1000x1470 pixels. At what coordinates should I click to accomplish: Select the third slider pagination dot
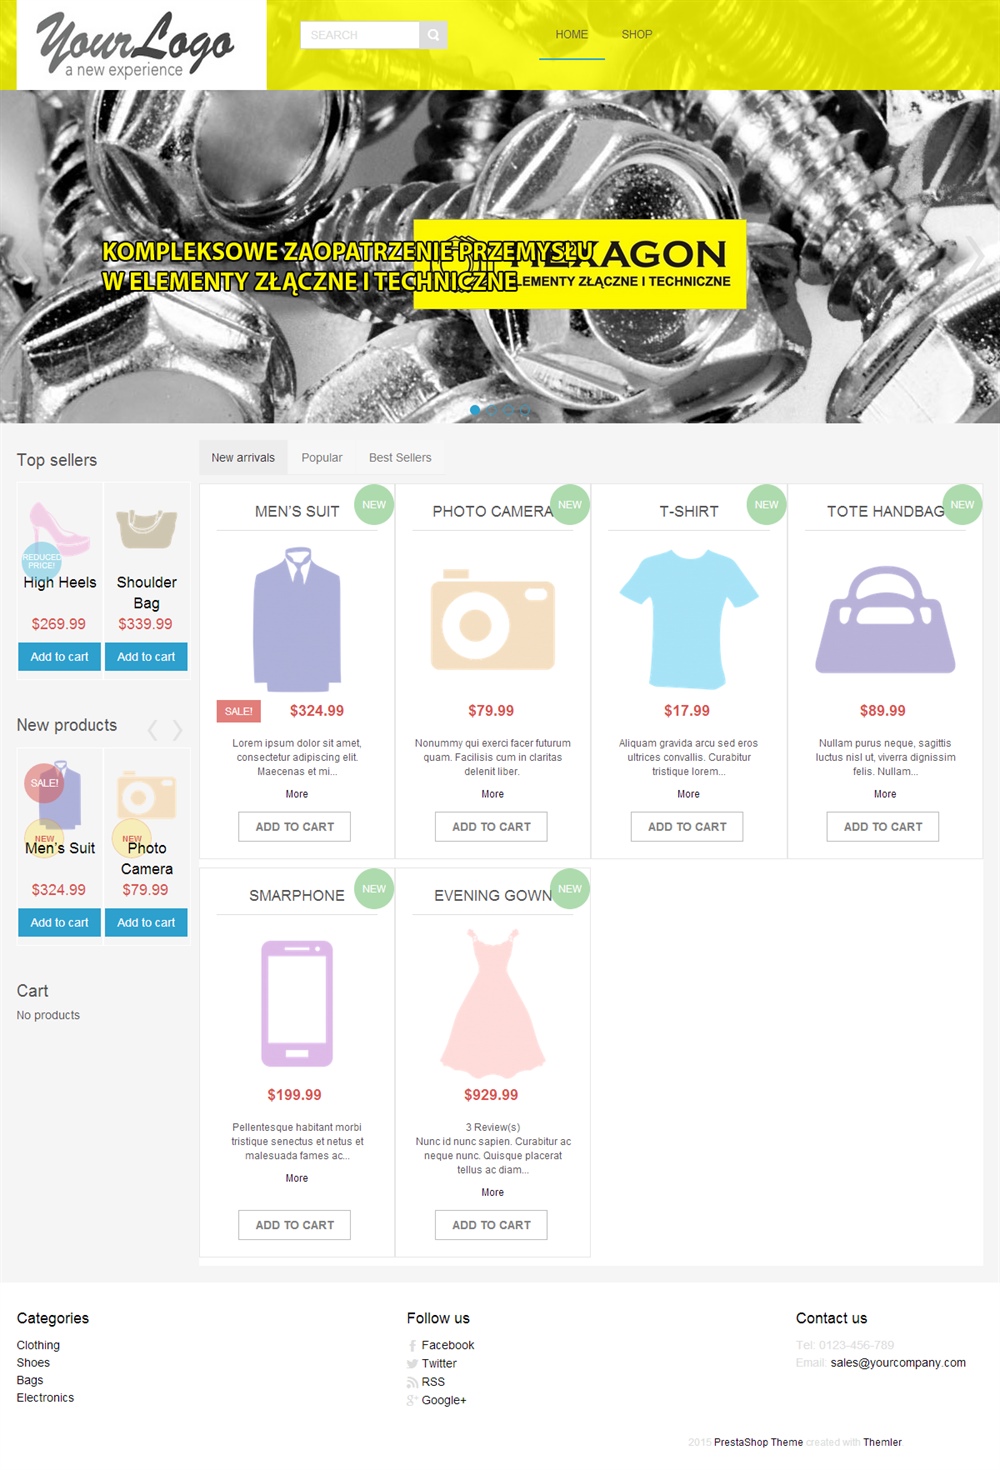point(508,410)
